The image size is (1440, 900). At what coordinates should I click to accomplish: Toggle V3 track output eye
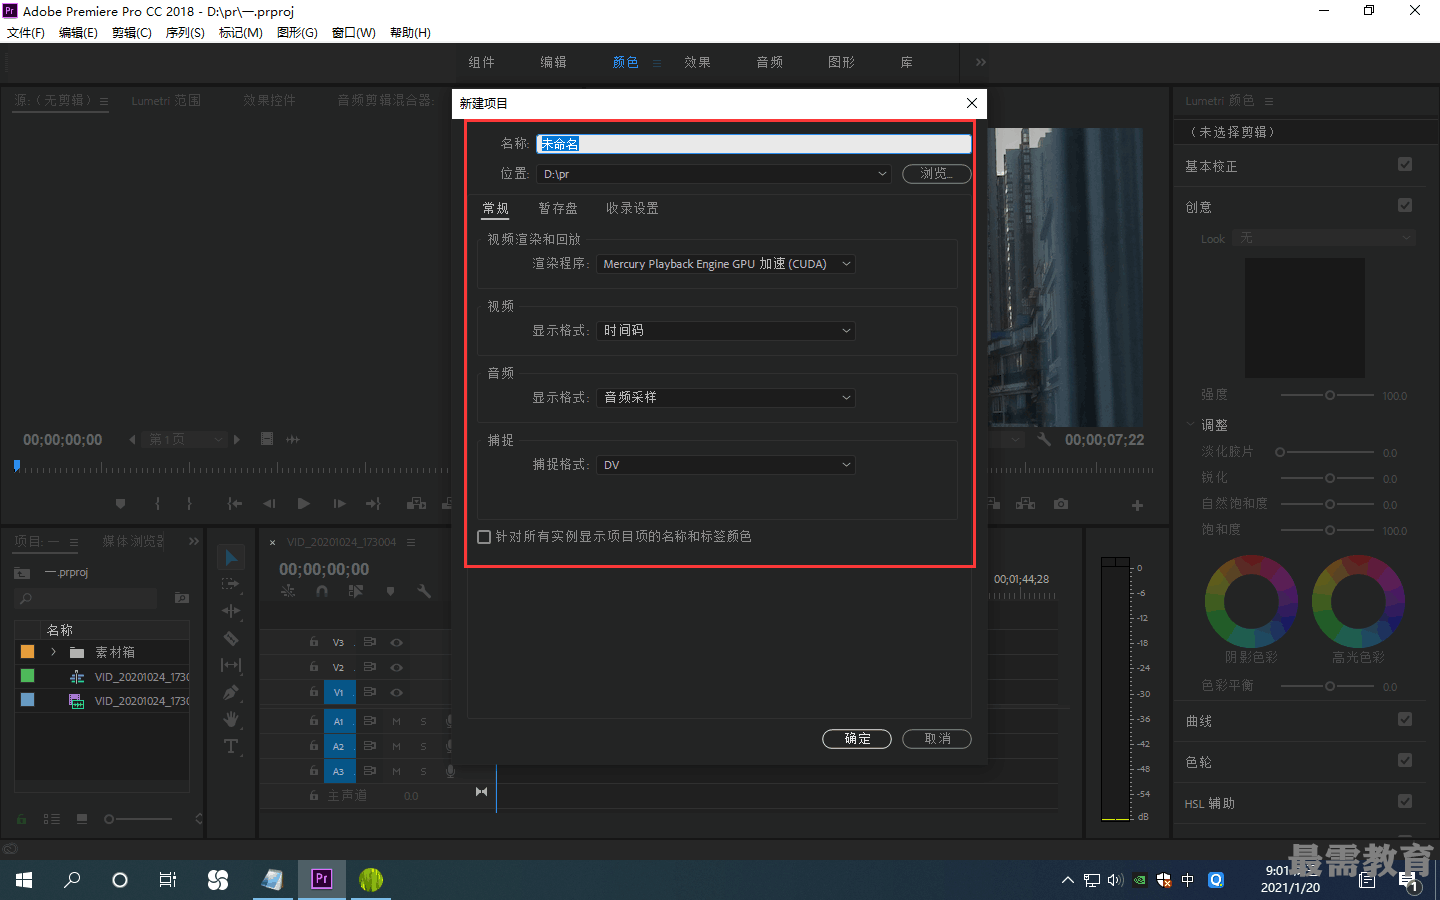[x=397, y=642]
